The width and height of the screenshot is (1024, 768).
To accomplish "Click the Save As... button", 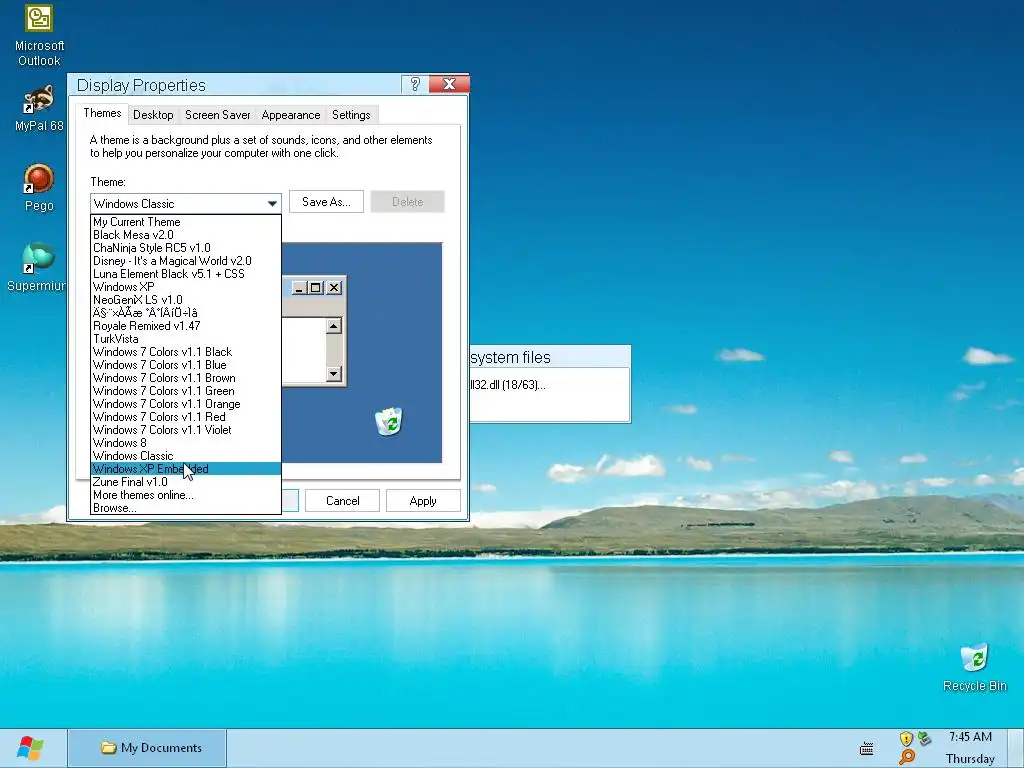I will click(x=326, y=202).
